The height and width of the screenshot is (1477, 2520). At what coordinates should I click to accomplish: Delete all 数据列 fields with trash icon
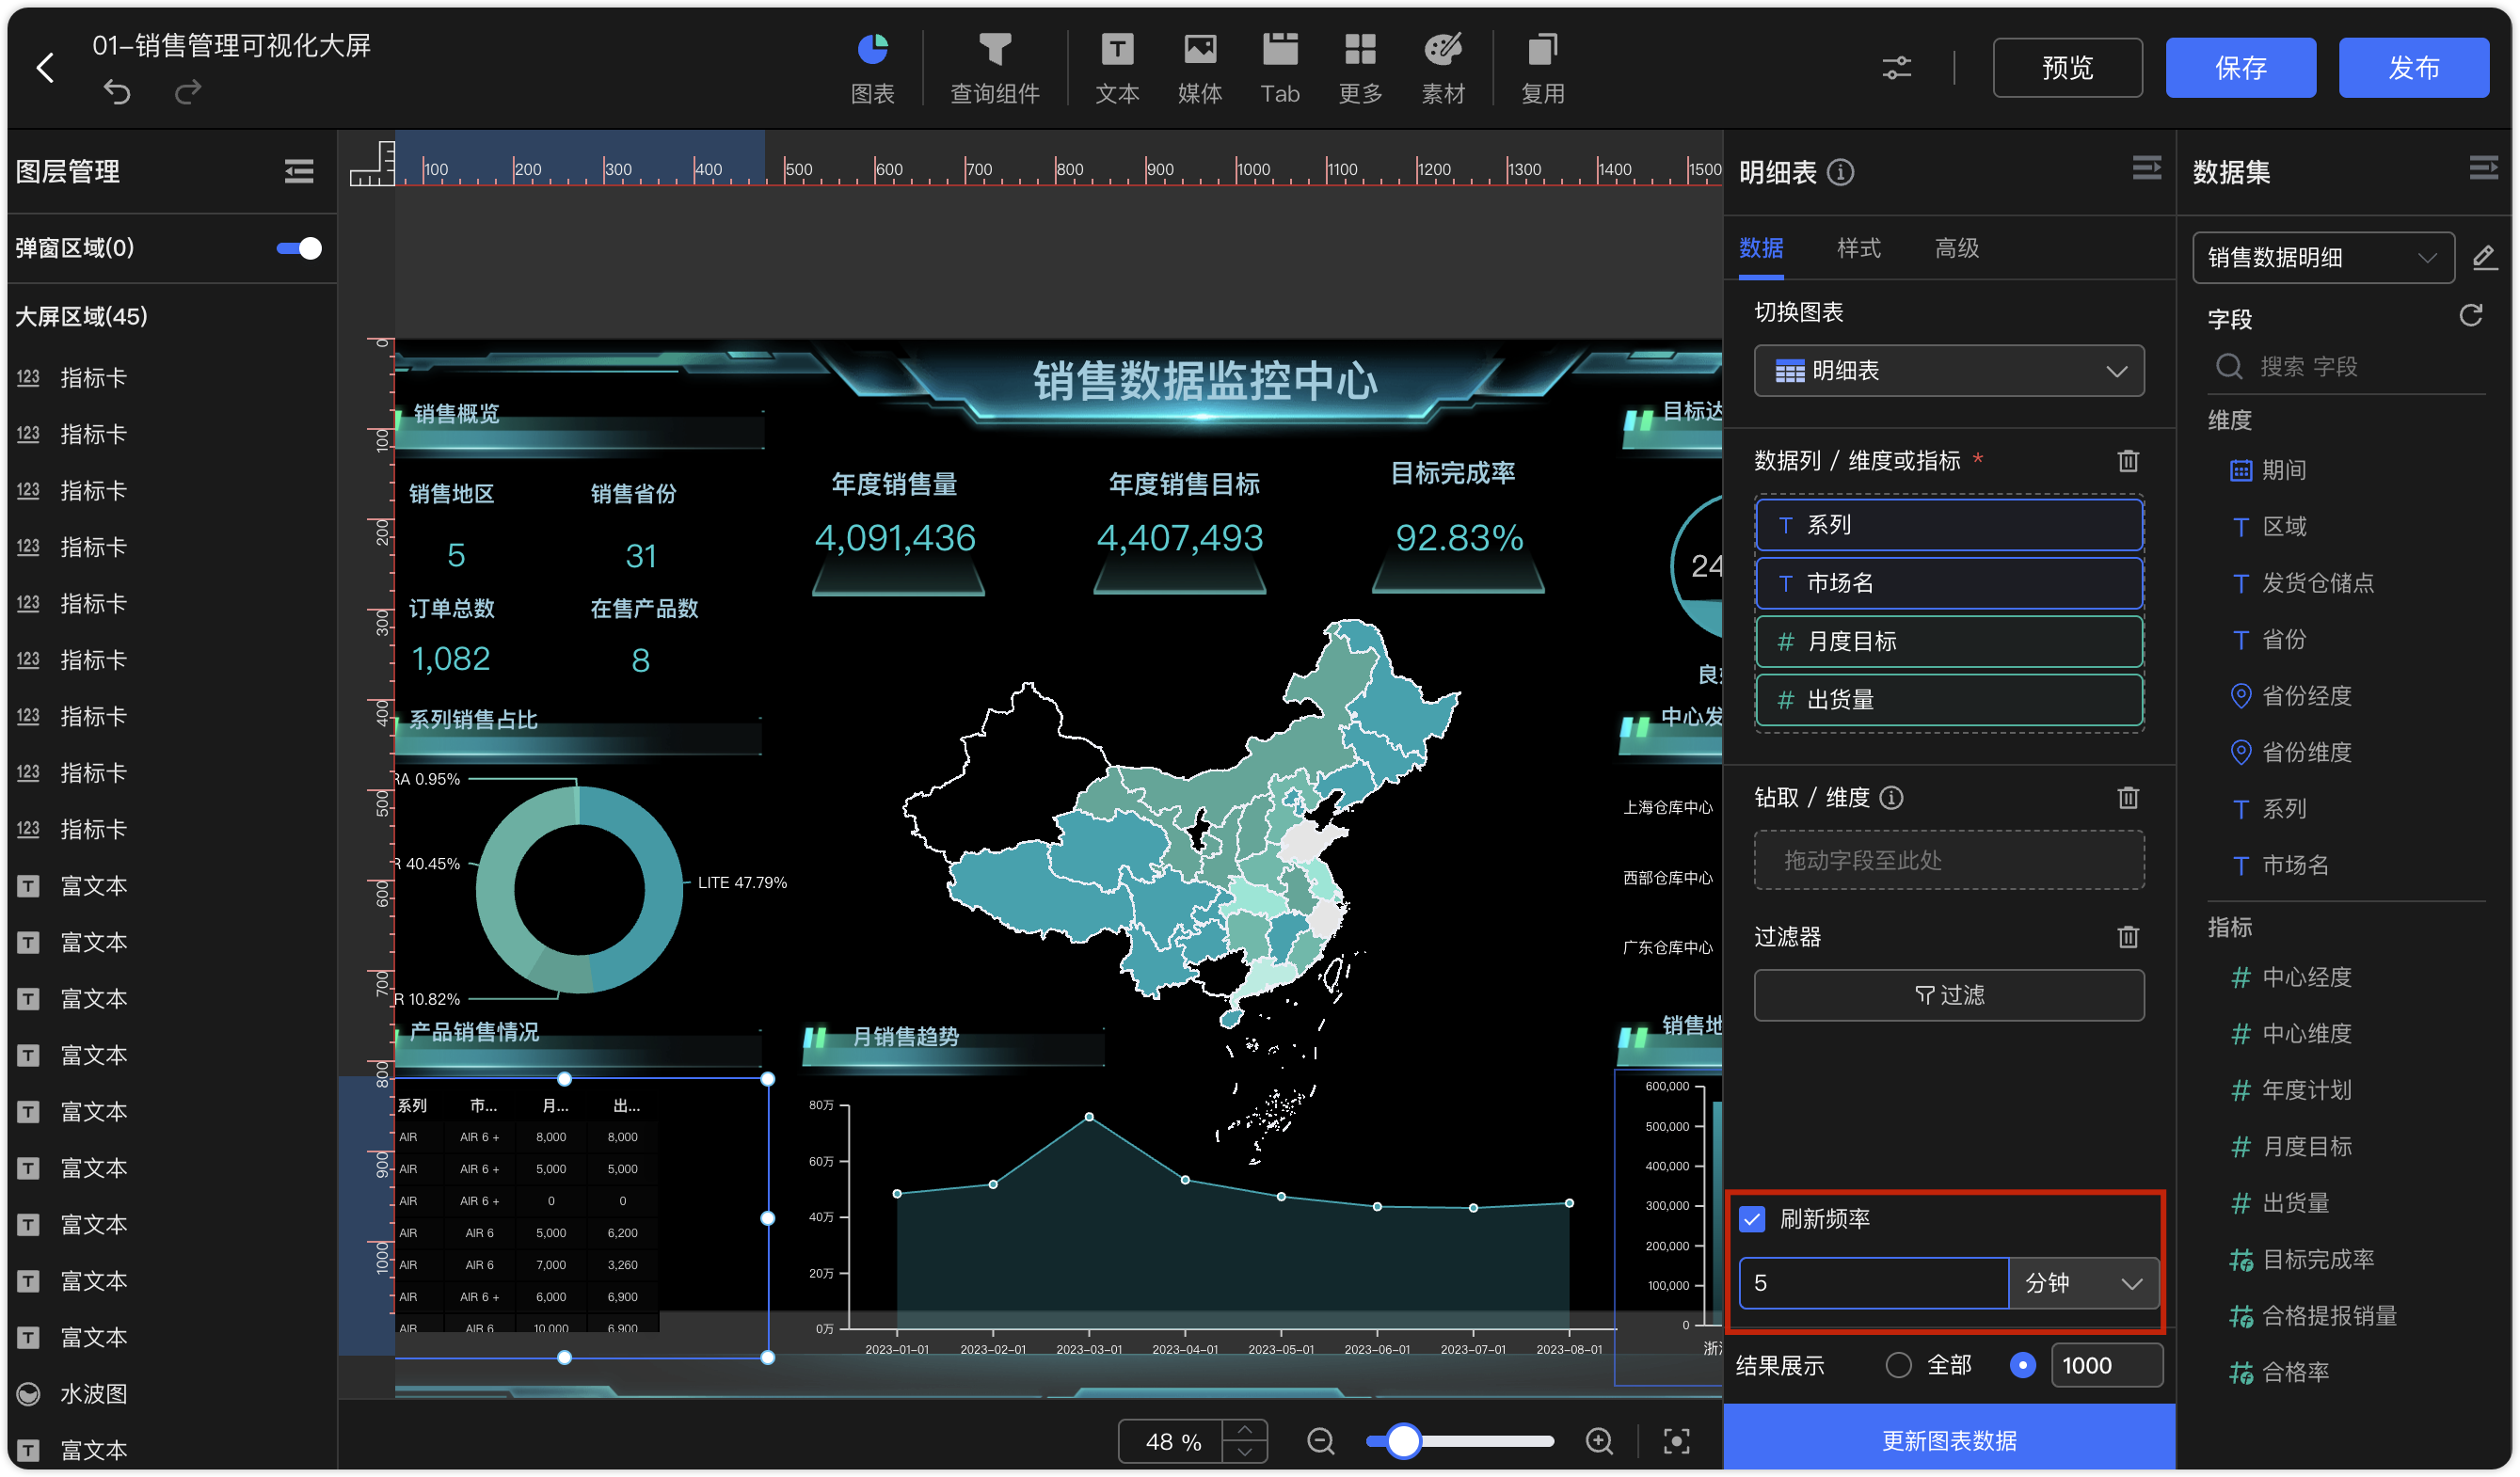[2128, 460]
